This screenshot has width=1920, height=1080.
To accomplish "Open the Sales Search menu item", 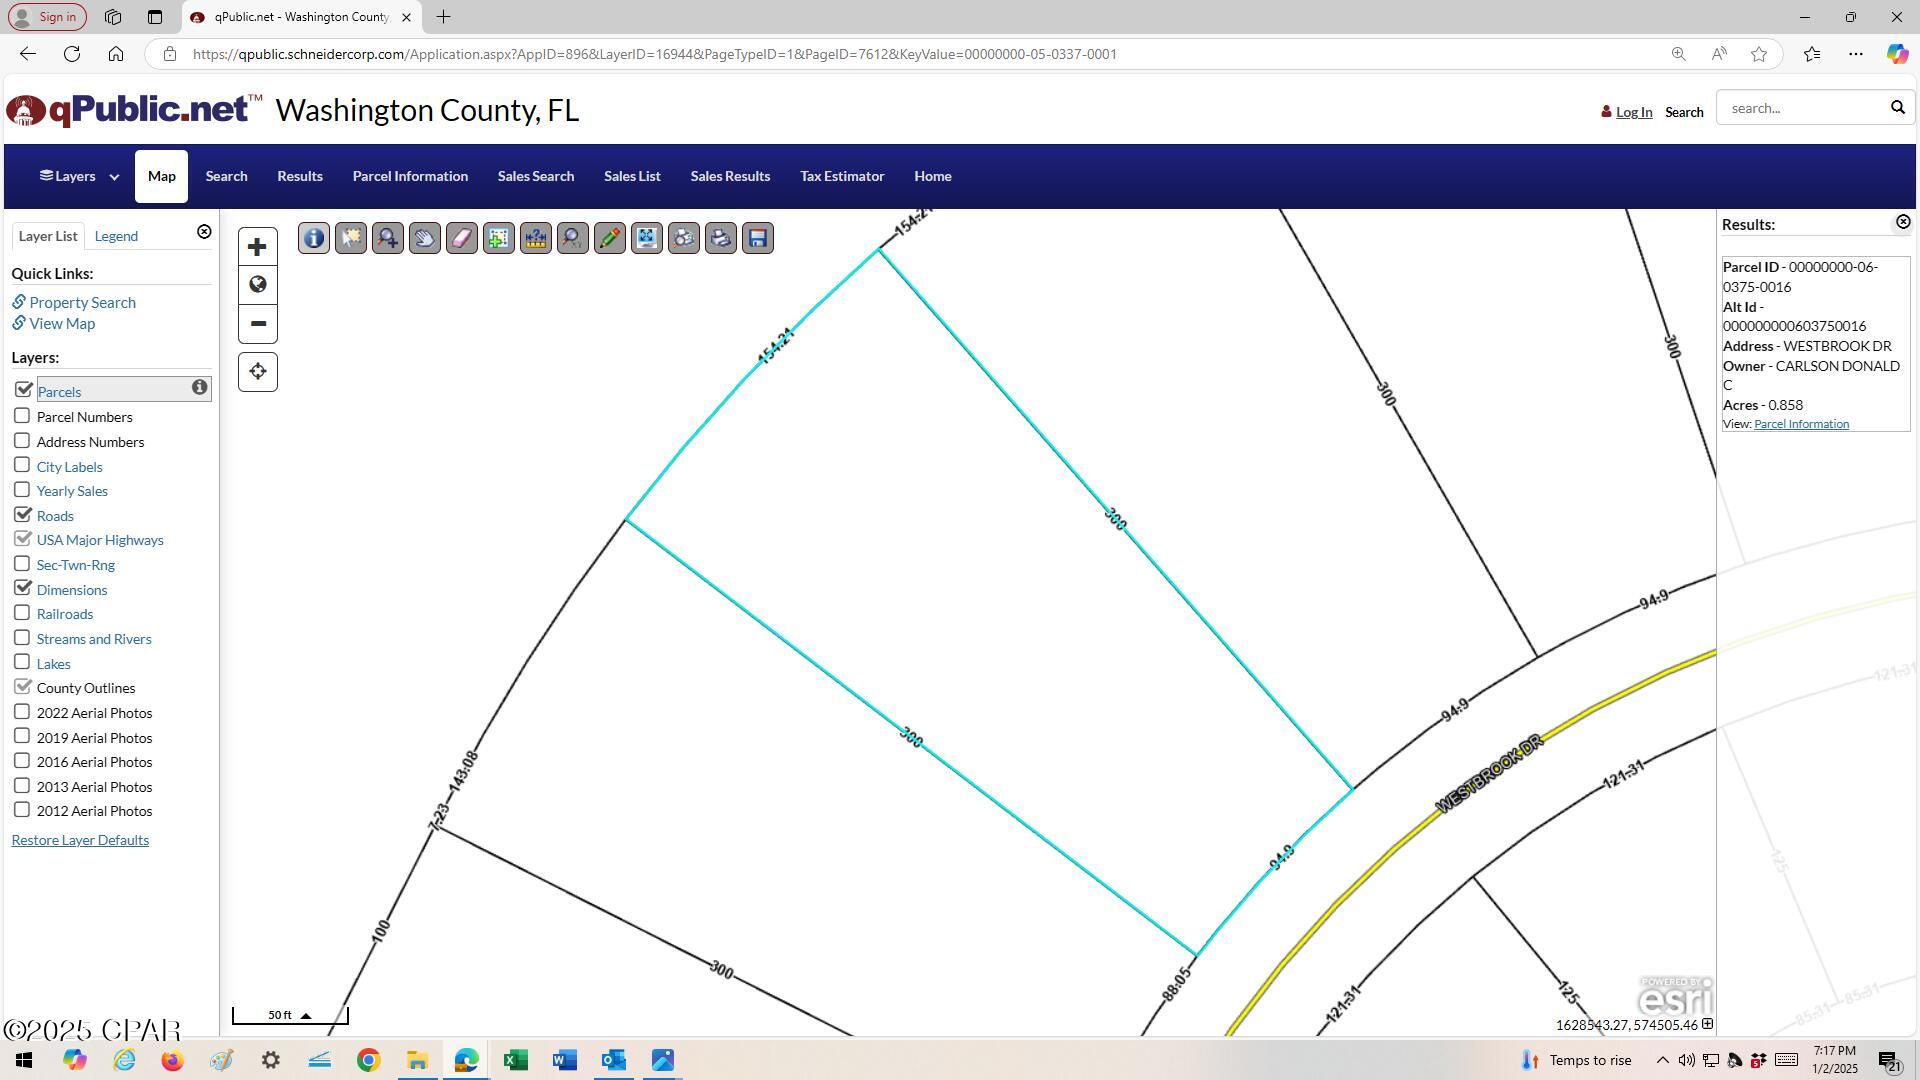I will coord(536,176).
